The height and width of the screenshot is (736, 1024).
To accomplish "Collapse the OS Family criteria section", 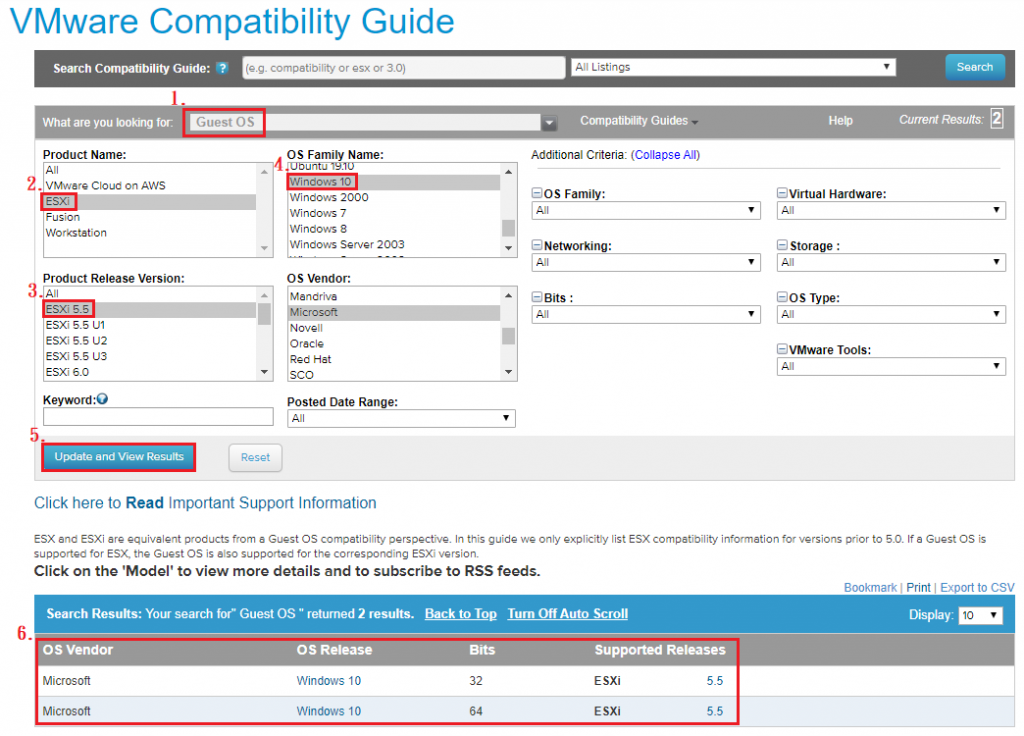I will (537, 193).
